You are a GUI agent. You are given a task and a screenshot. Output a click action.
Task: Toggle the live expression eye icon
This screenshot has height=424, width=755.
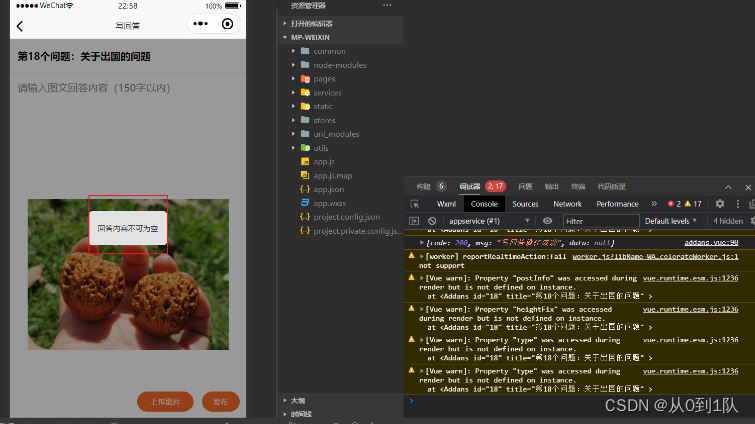(x=547, y=221)
